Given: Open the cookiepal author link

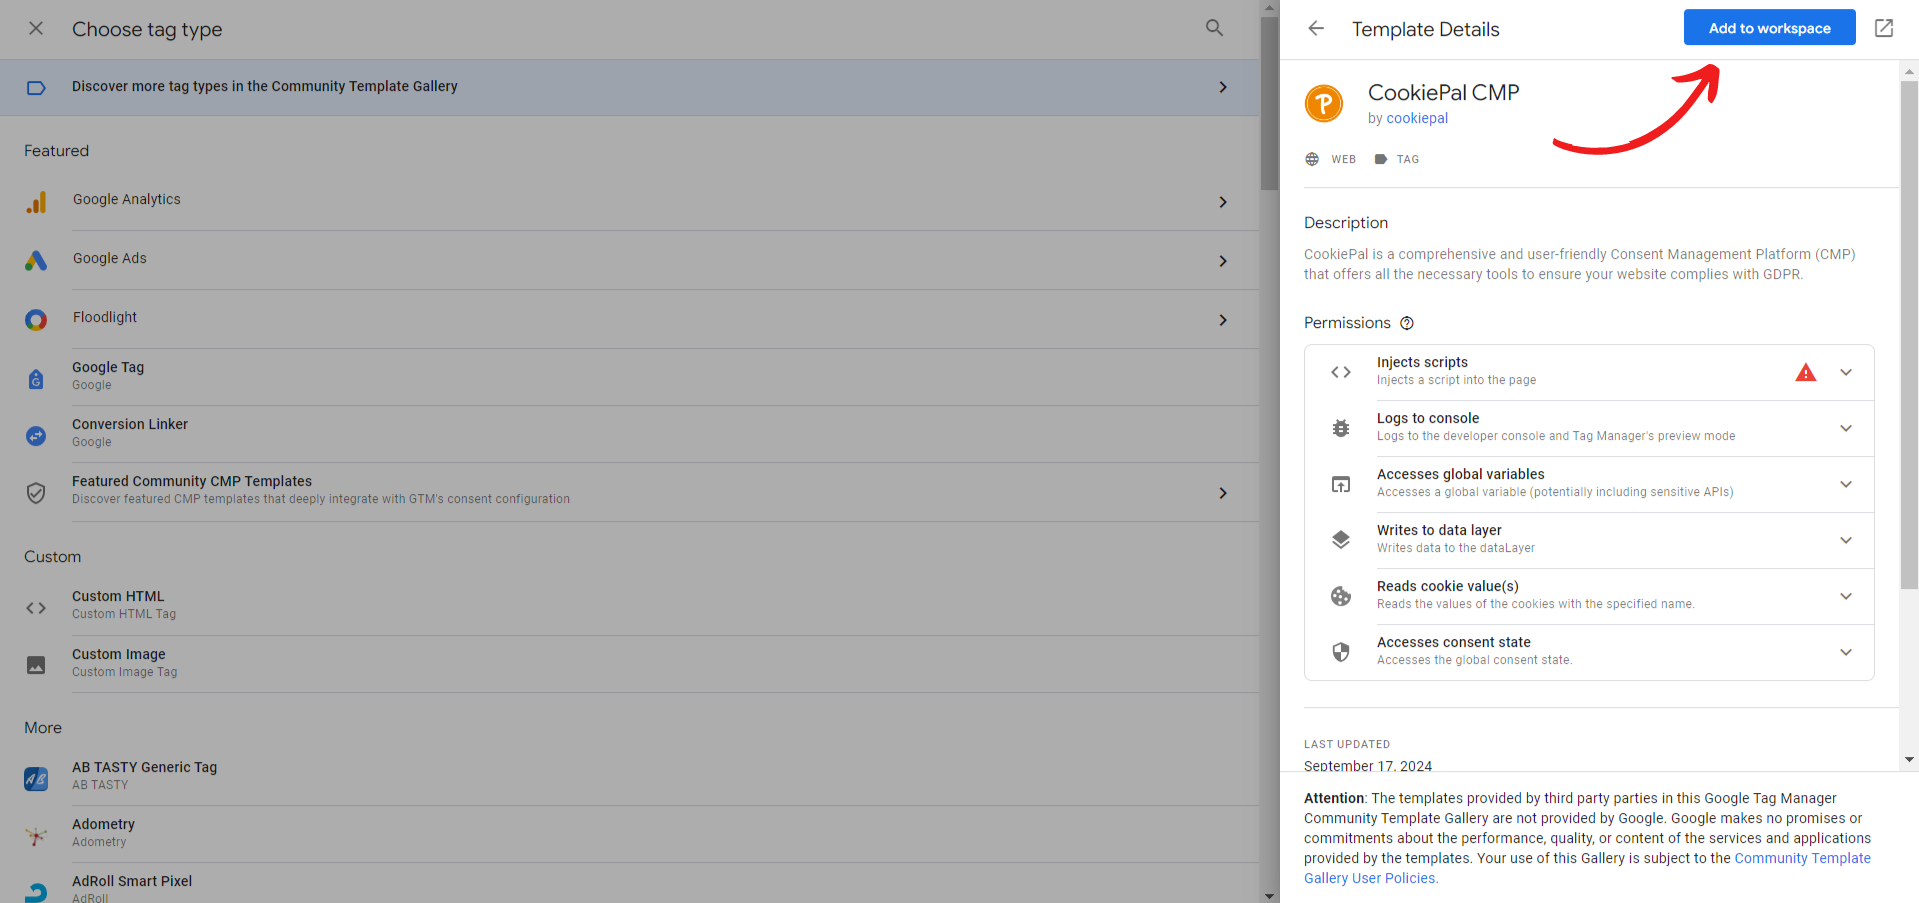Looking at the screenshot, I should (1417, 118).
